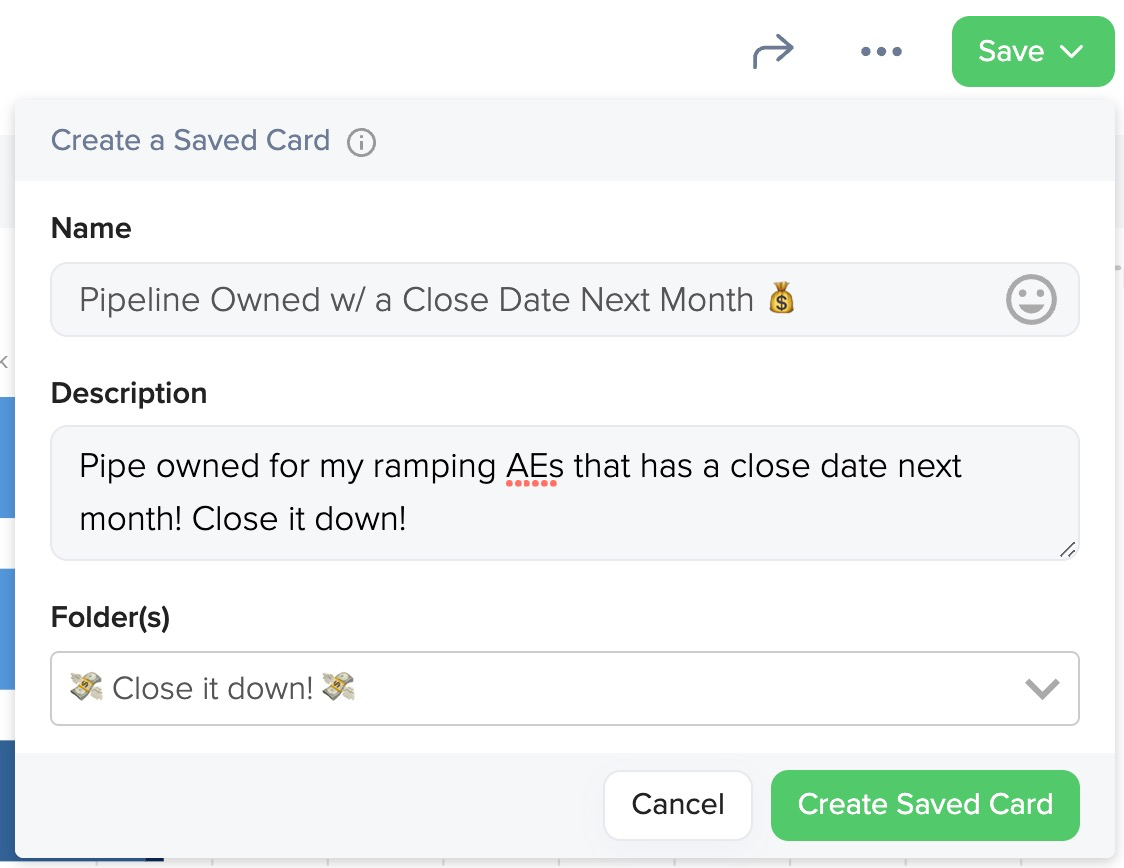Click the flying money emoji before Close it down!
Viewport: 1124px width, 868px height.
[86, 687]
